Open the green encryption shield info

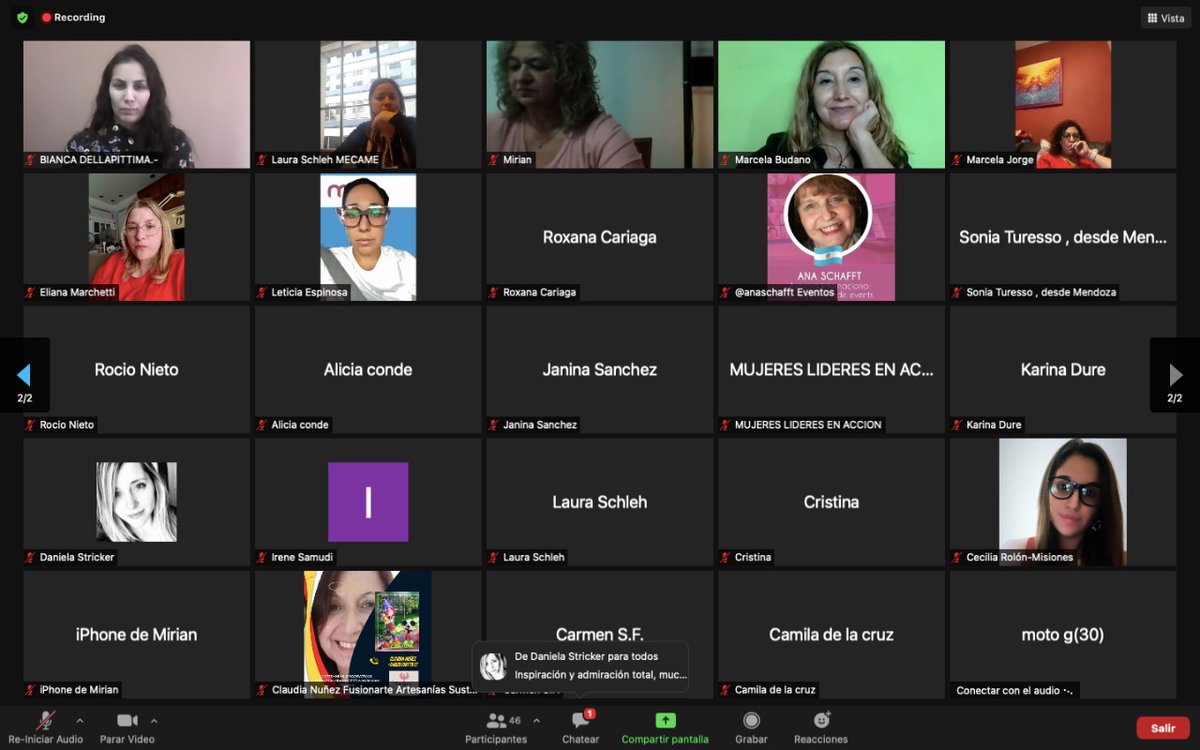pos(23,18)
